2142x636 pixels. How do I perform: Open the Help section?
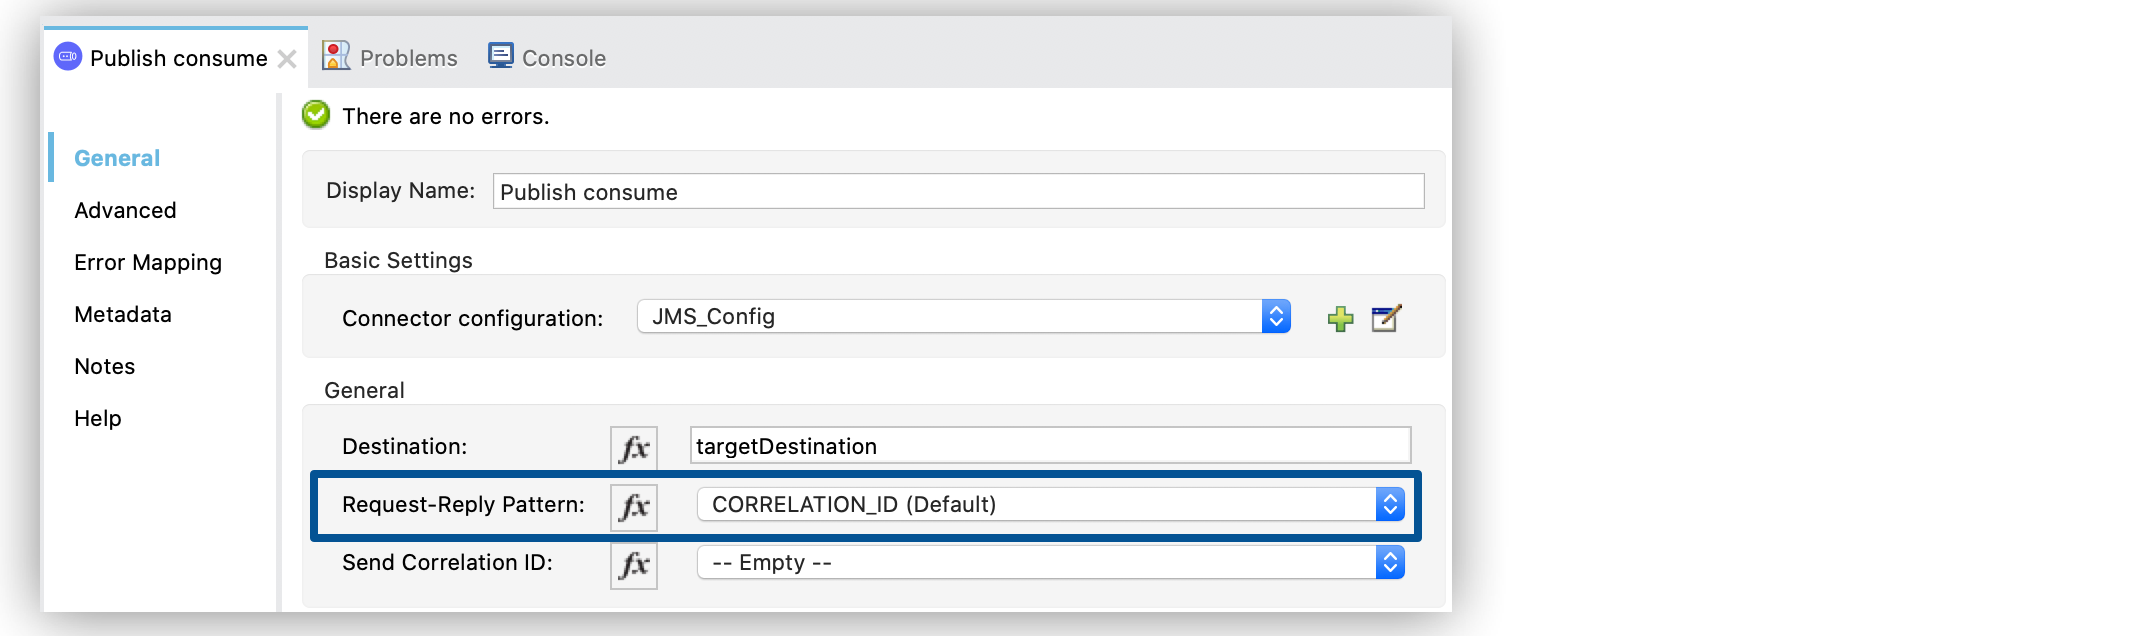[x=96, y=418]
